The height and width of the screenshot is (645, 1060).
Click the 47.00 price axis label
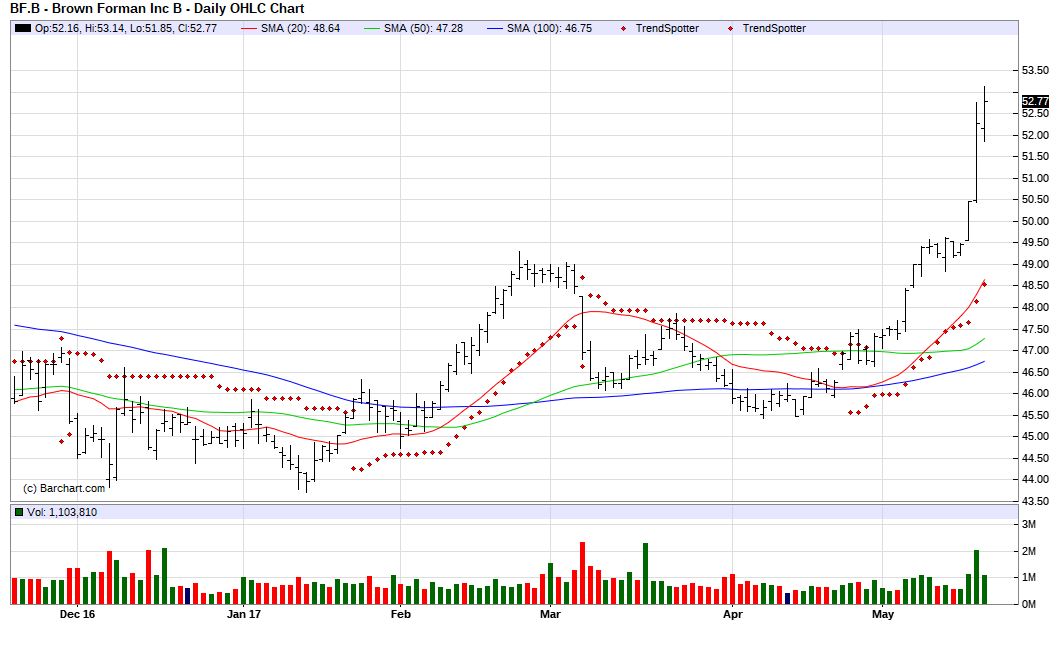point(1035,350)
